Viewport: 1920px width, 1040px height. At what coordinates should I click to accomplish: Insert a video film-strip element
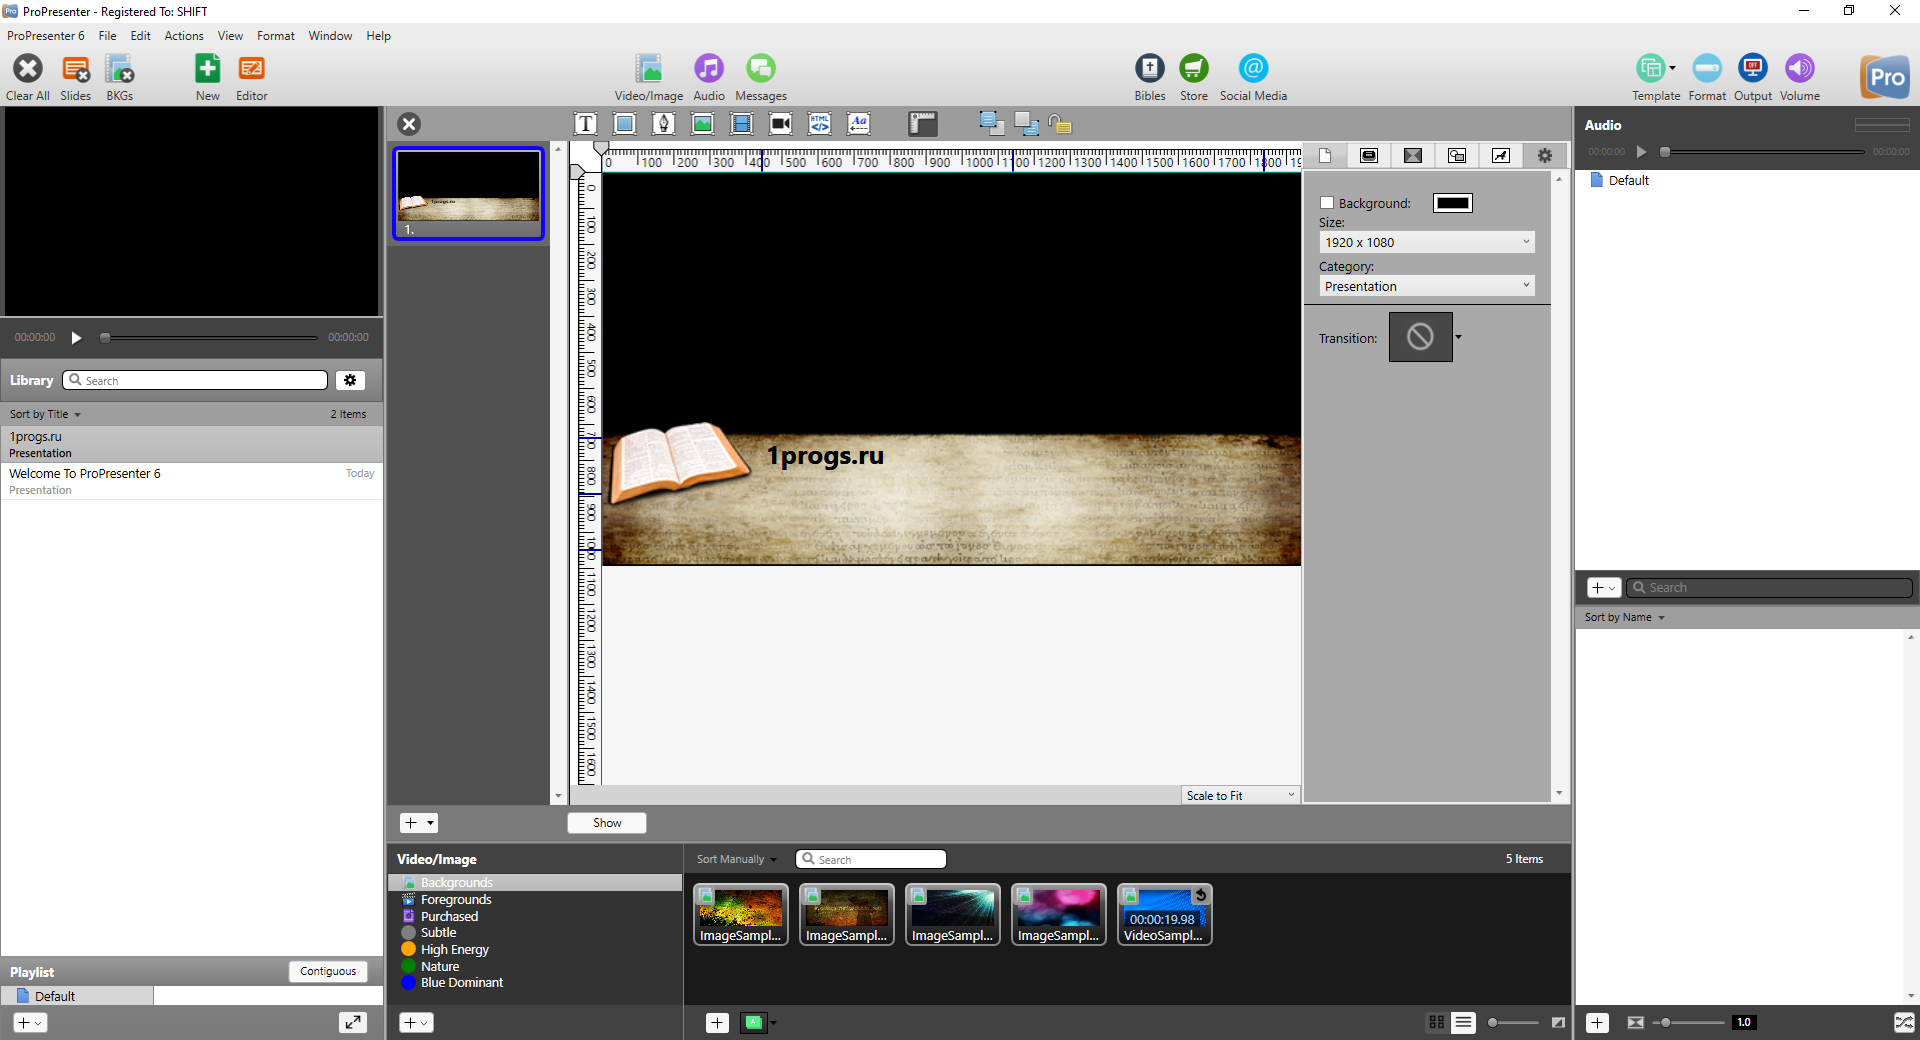click(742, 124)
